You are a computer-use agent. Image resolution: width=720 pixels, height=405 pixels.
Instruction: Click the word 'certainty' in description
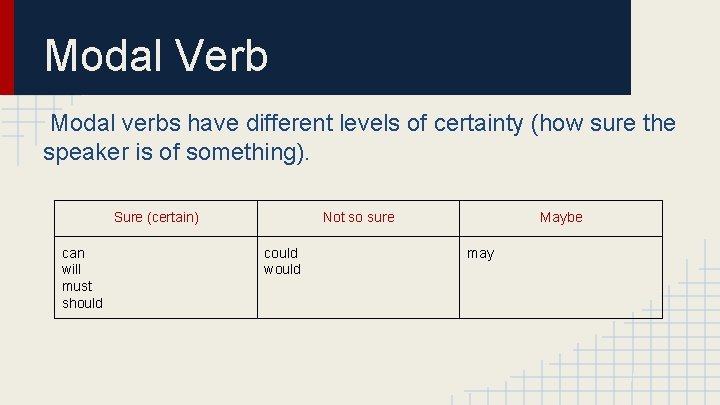[x=478, y=124]
